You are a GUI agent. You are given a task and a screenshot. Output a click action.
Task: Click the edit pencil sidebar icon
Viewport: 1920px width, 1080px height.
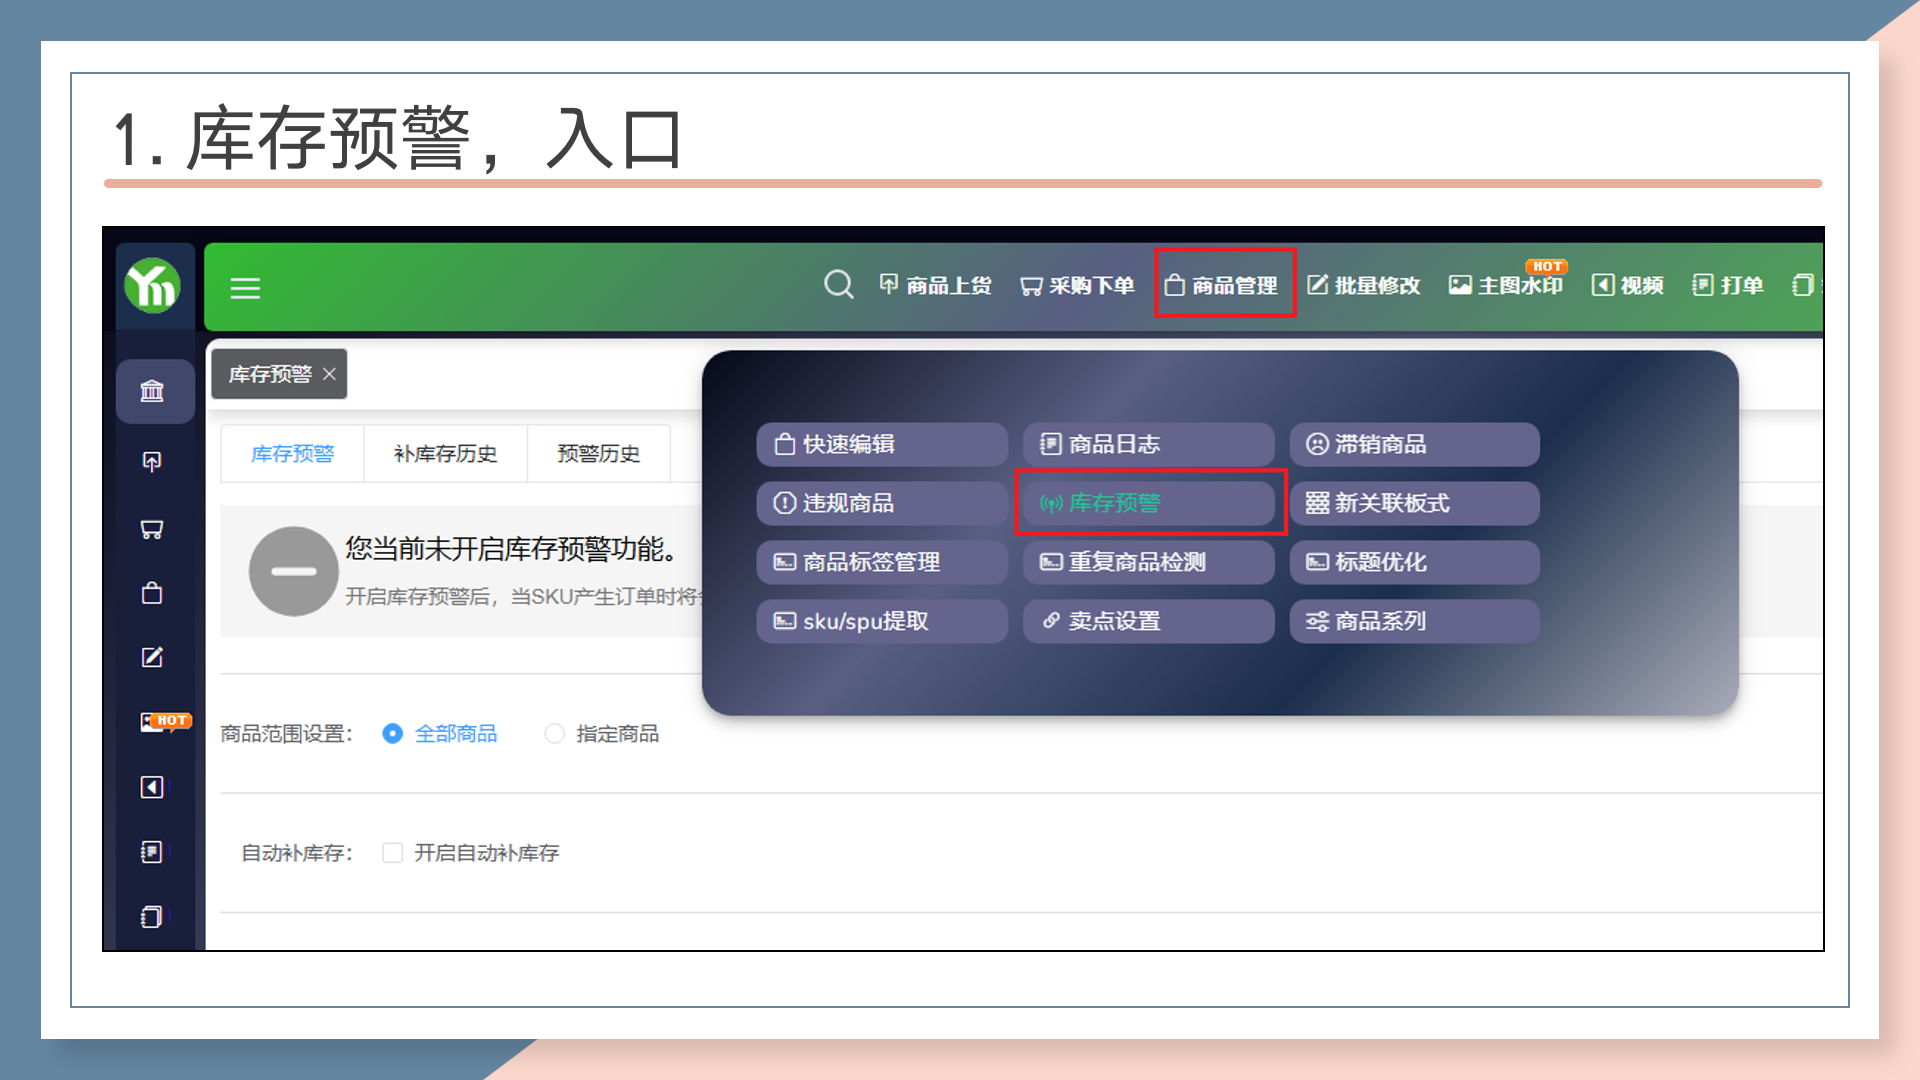click(152, 657)
